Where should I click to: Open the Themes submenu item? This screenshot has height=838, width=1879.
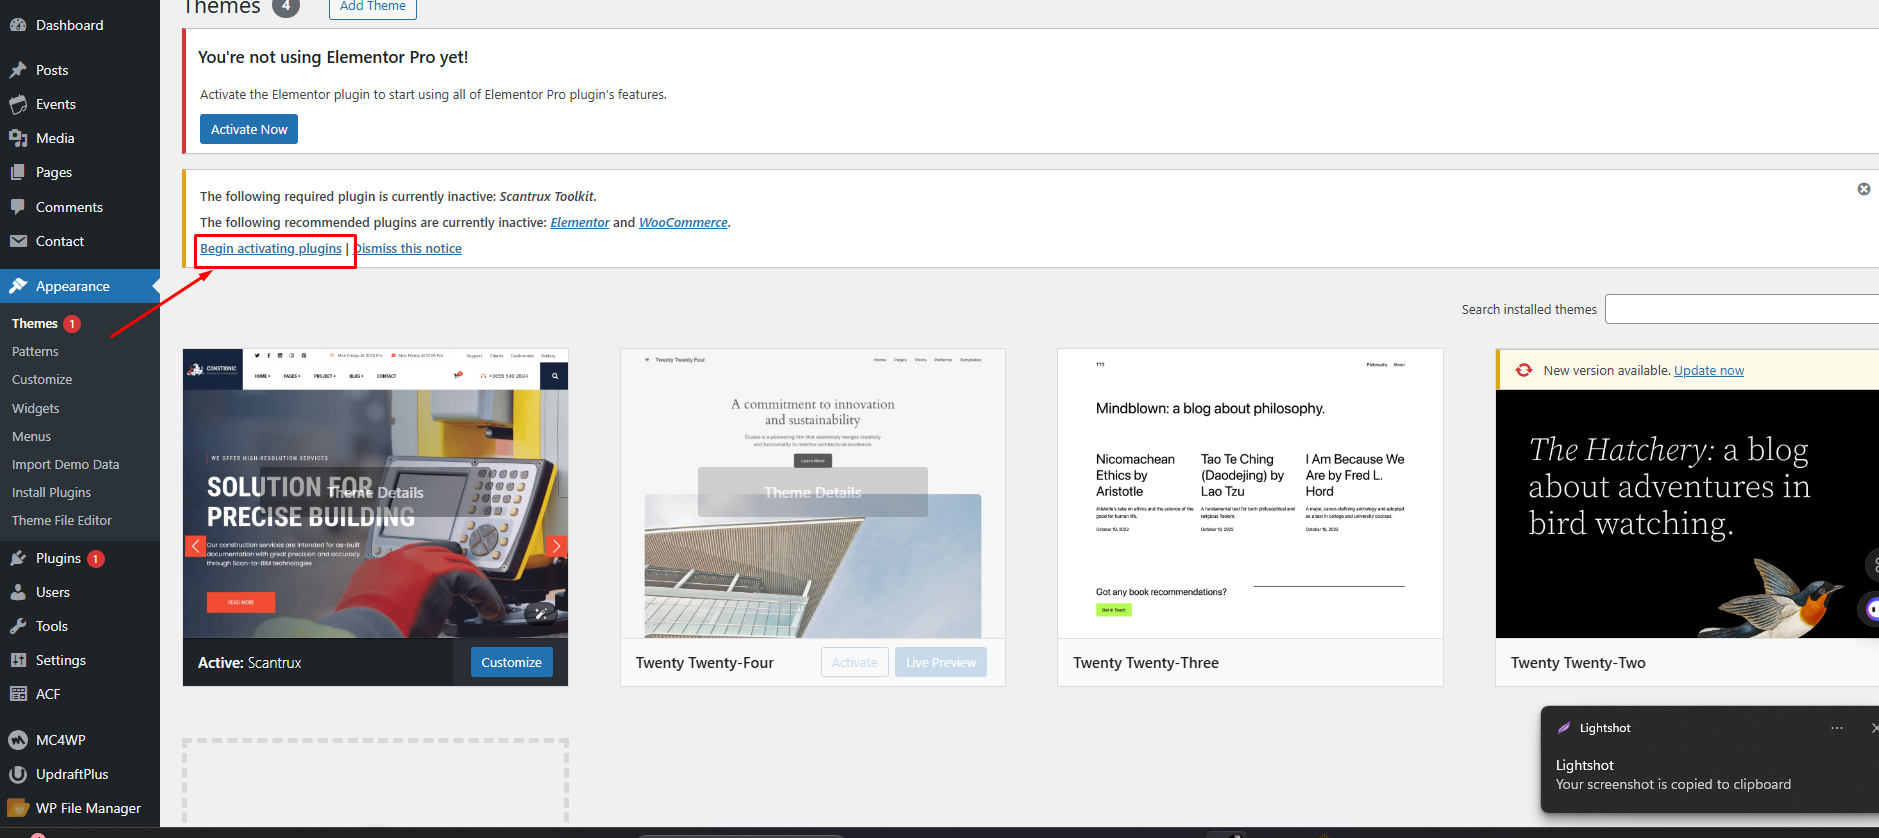[x=35, y=323]
